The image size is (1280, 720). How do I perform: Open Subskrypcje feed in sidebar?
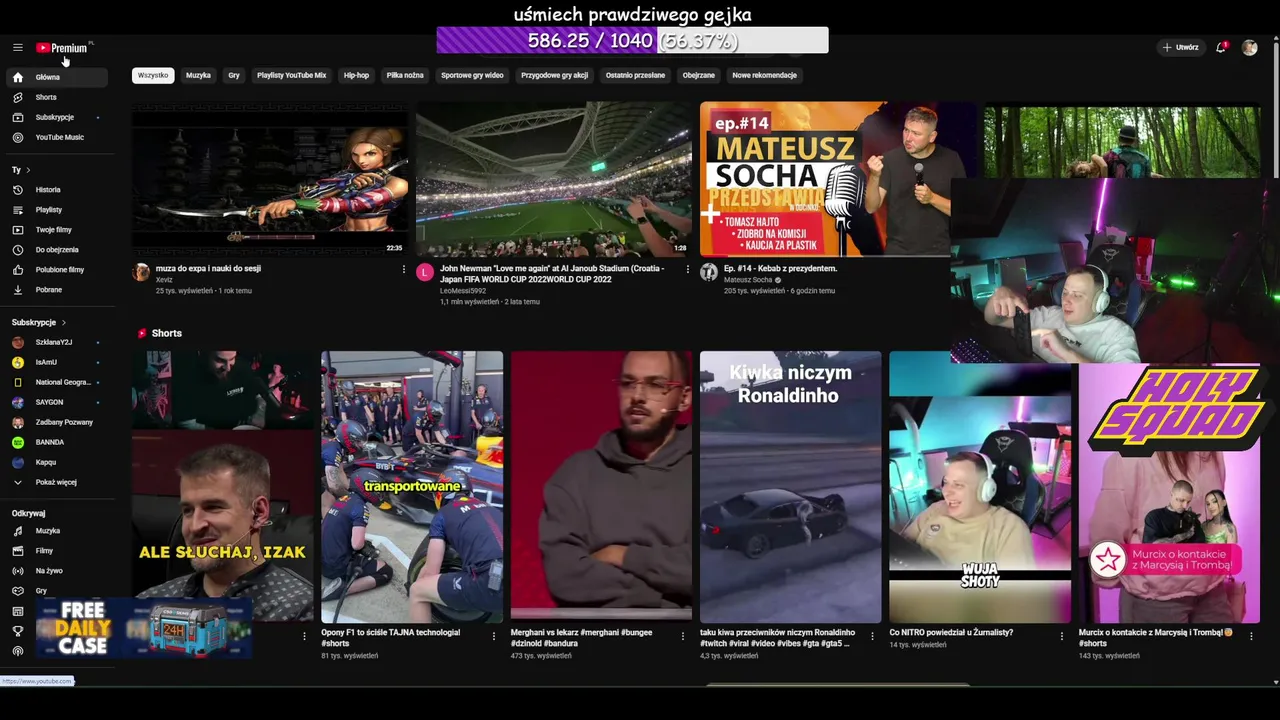coord(57,117)
